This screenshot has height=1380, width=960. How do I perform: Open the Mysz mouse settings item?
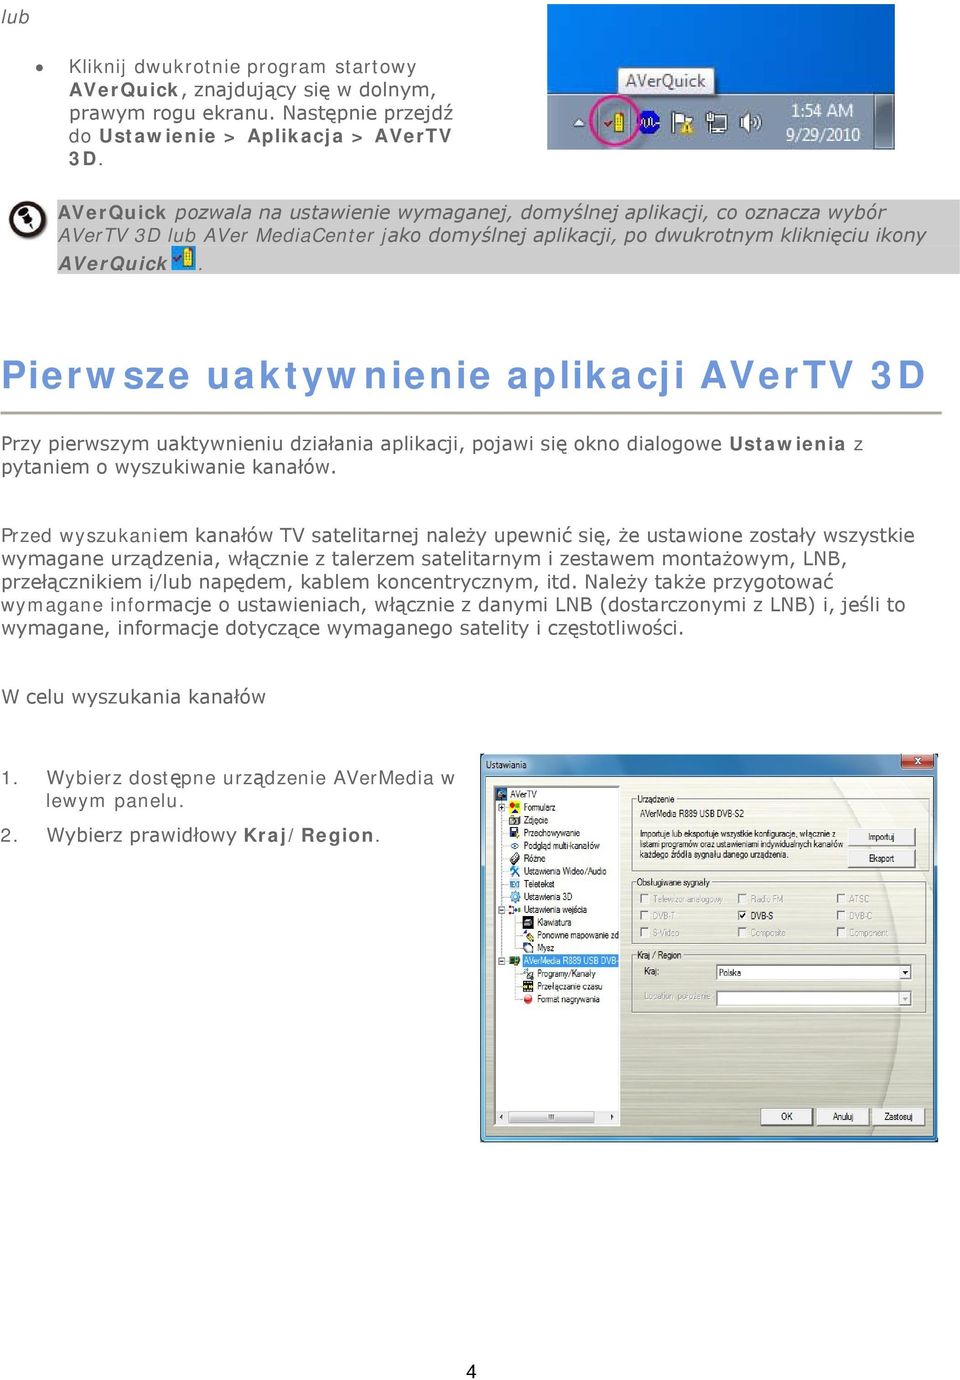tap(538, 948)
